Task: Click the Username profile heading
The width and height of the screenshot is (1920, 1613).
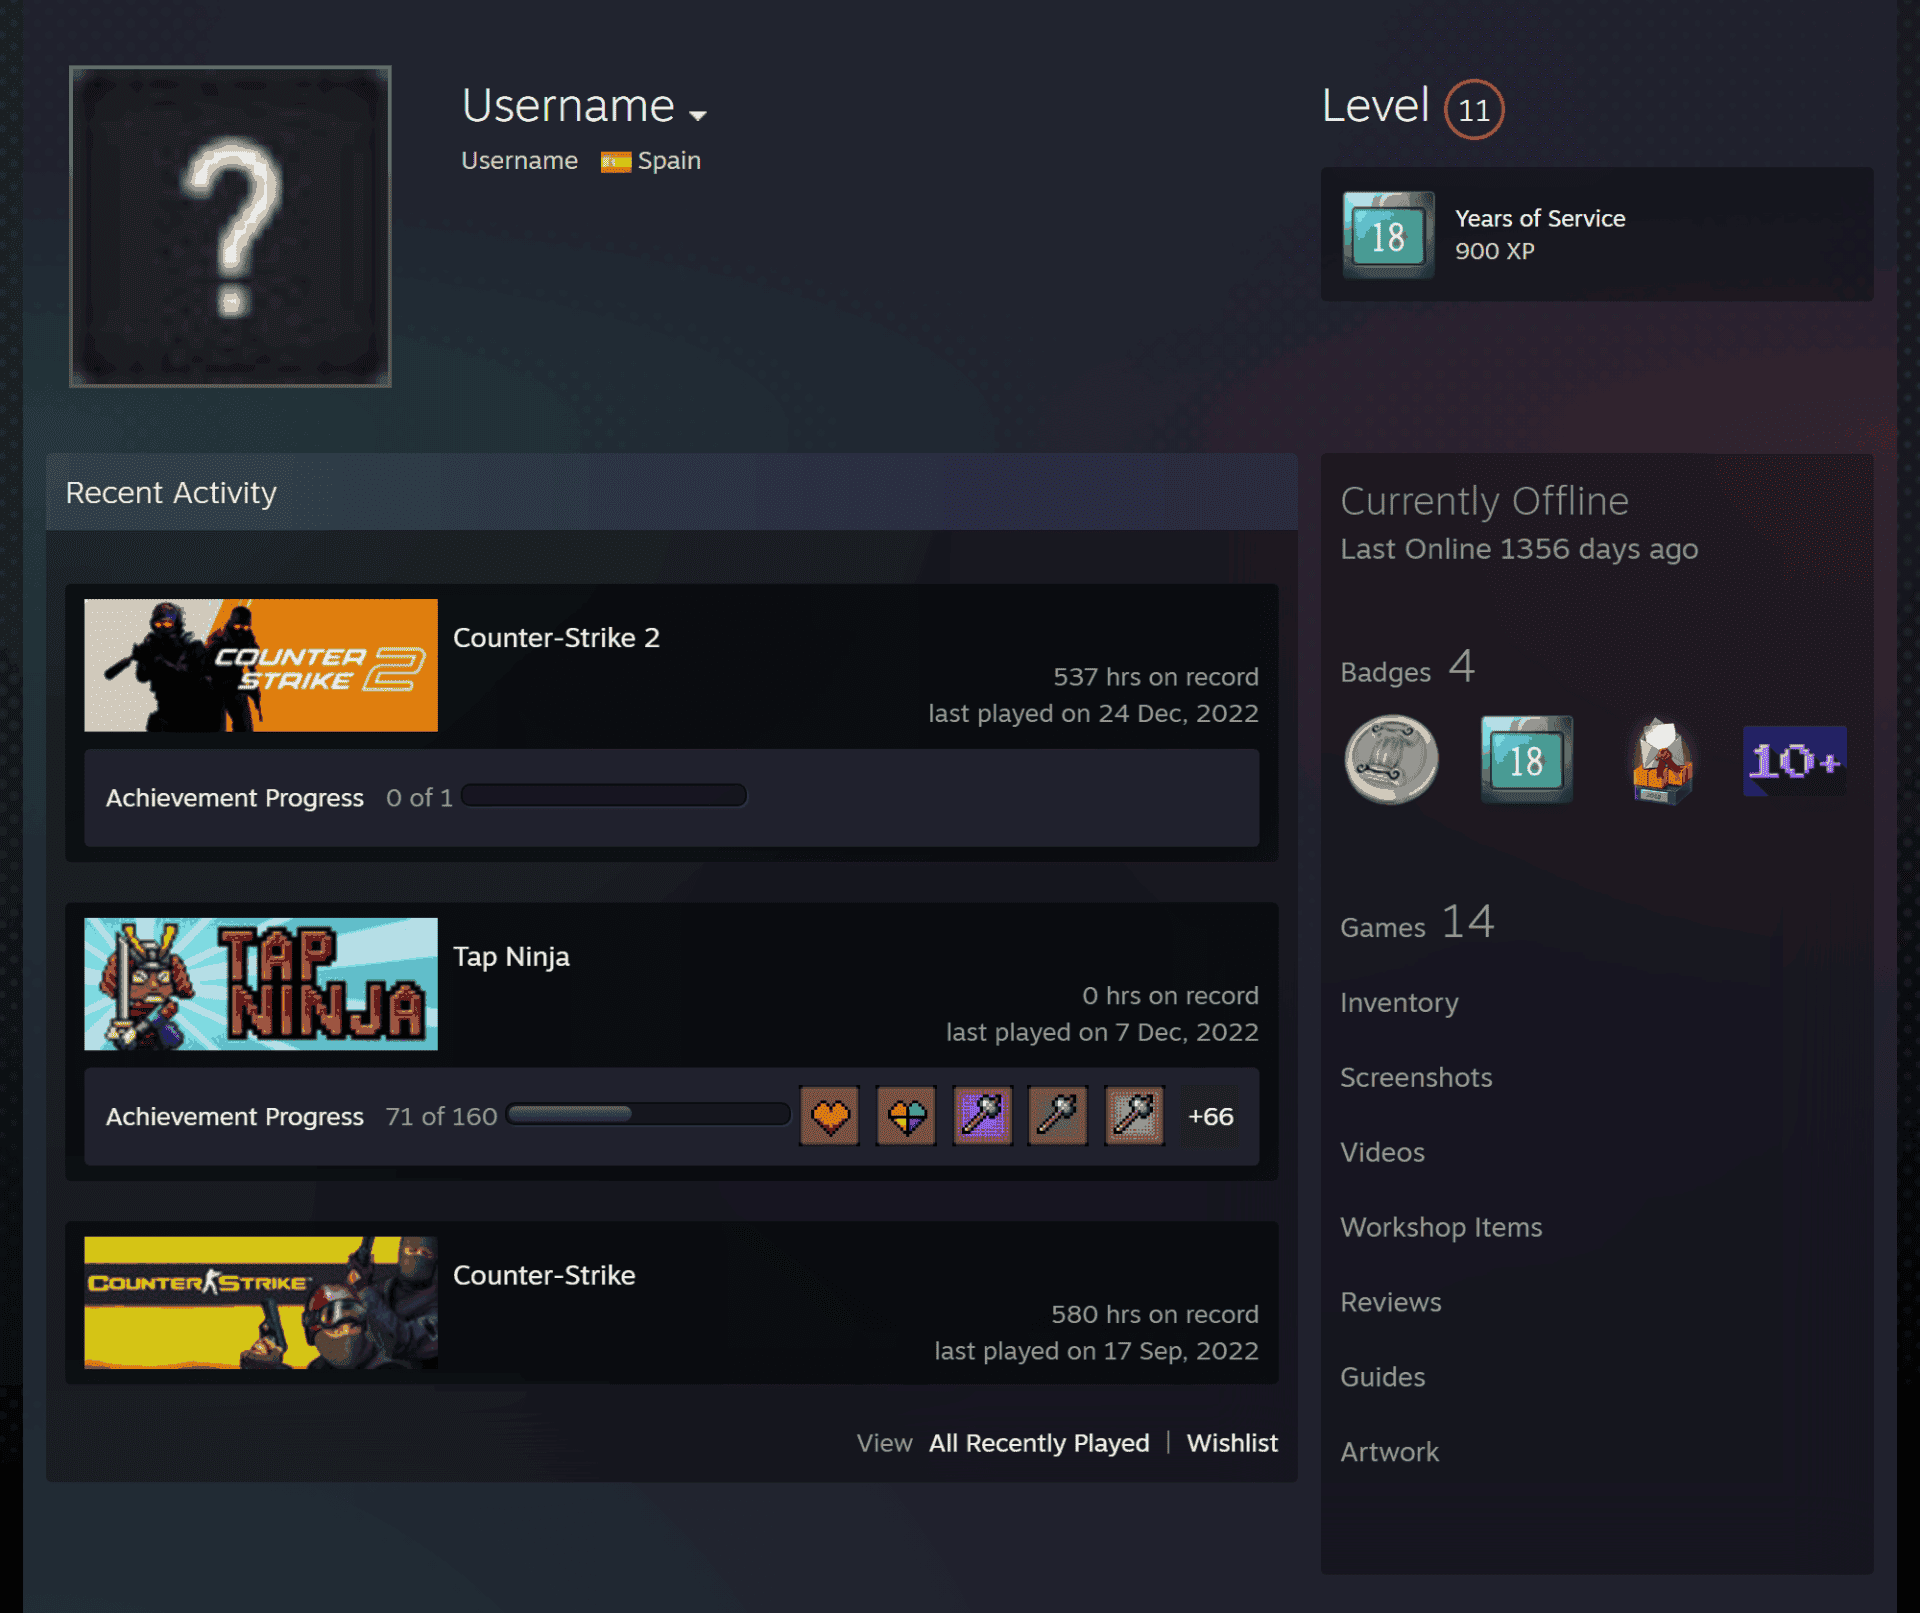Action: click(x=568, y=106)
